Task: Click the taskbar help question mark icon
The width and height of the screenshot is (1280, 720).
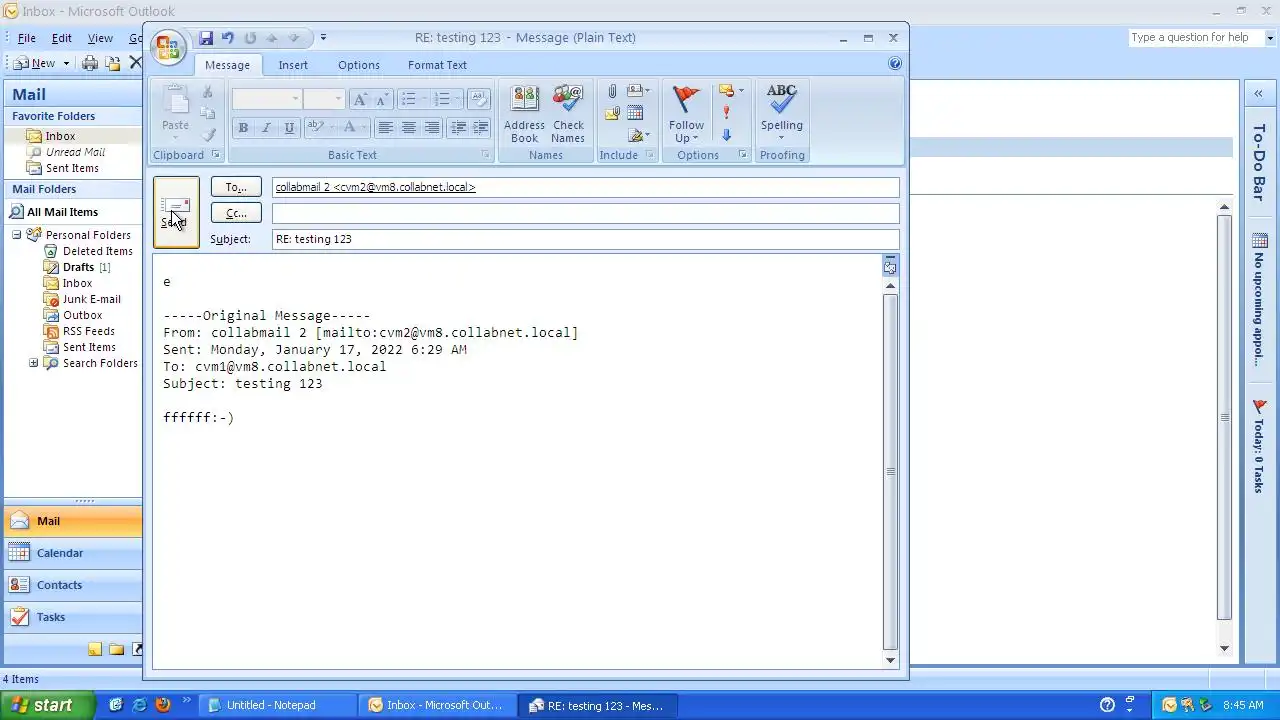Action: 1107,705
